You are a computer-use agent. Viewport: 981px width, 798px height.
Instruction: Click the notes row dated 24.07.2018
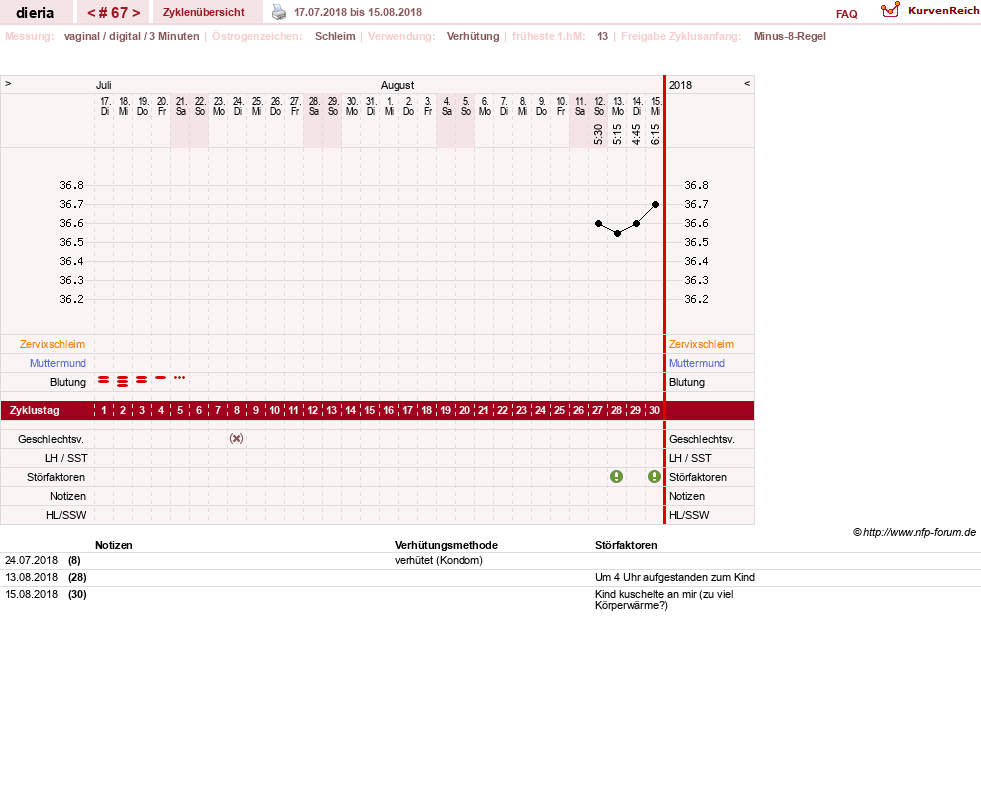490,561
